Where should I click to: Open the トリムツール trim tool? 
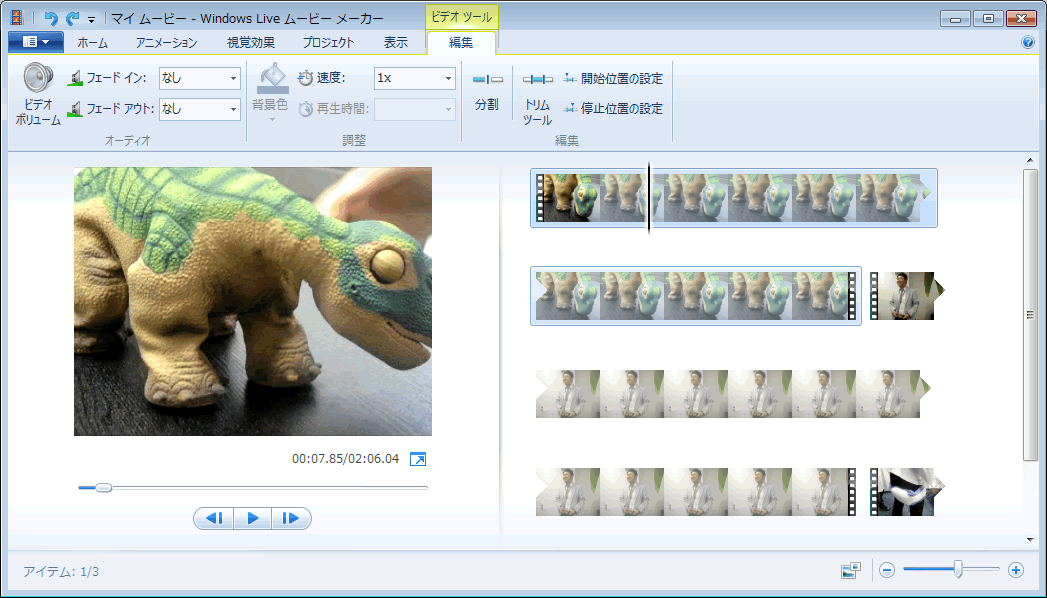click(537, 80)
